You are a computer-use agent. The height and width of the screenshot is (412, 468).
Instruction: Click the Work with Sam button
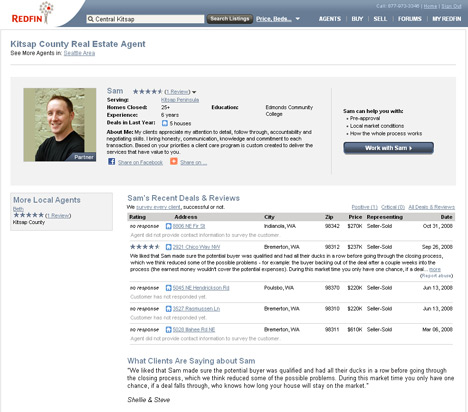[x=389, y=148]
